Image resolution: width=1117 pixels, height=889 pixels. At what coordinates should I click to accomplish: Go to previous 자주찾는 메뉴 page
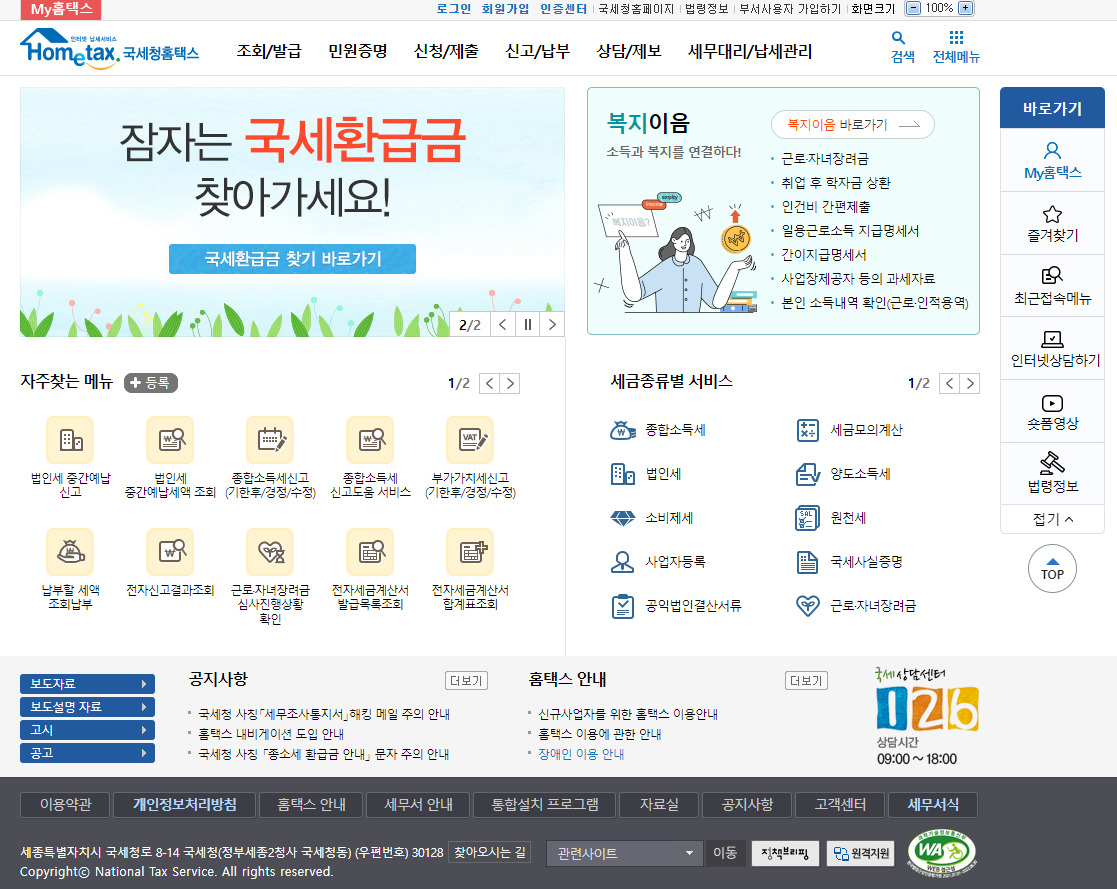pos(489,383)
